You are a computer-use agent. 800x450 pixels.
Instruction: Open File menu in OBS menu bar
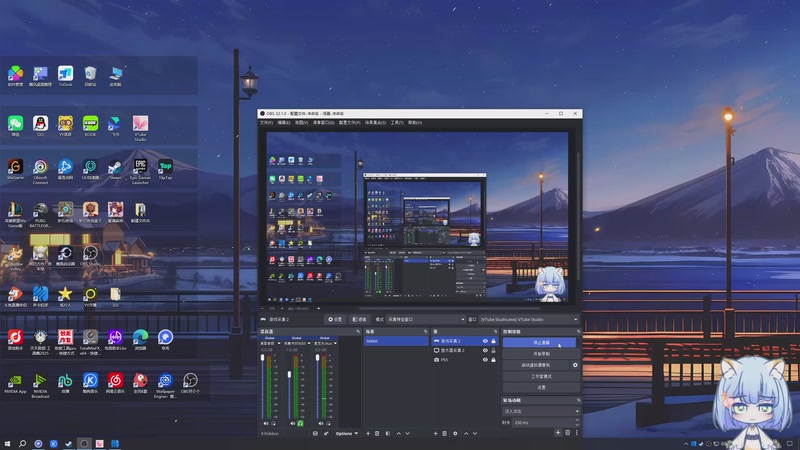pyautogui.click(x=266, y=123)
